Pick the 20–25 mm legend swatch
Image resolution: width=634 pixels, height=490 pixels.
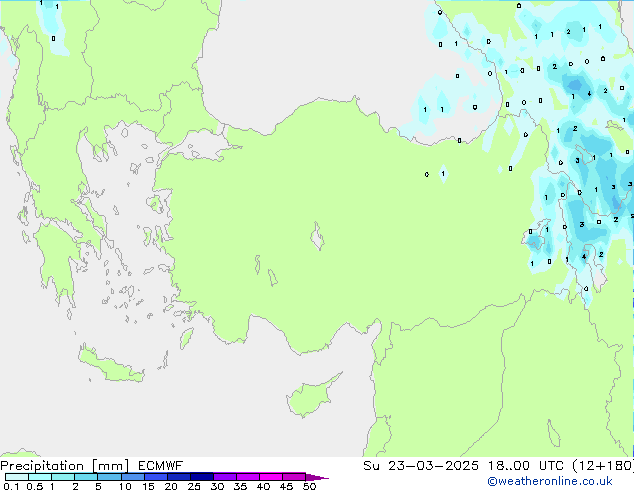point(179,477)
